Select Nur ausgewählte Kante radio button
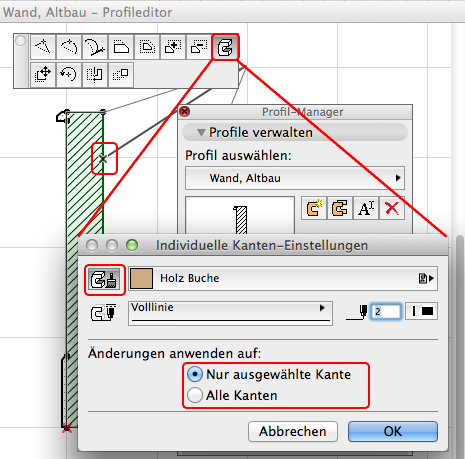The image size is (465, 459). coord(195,374)
